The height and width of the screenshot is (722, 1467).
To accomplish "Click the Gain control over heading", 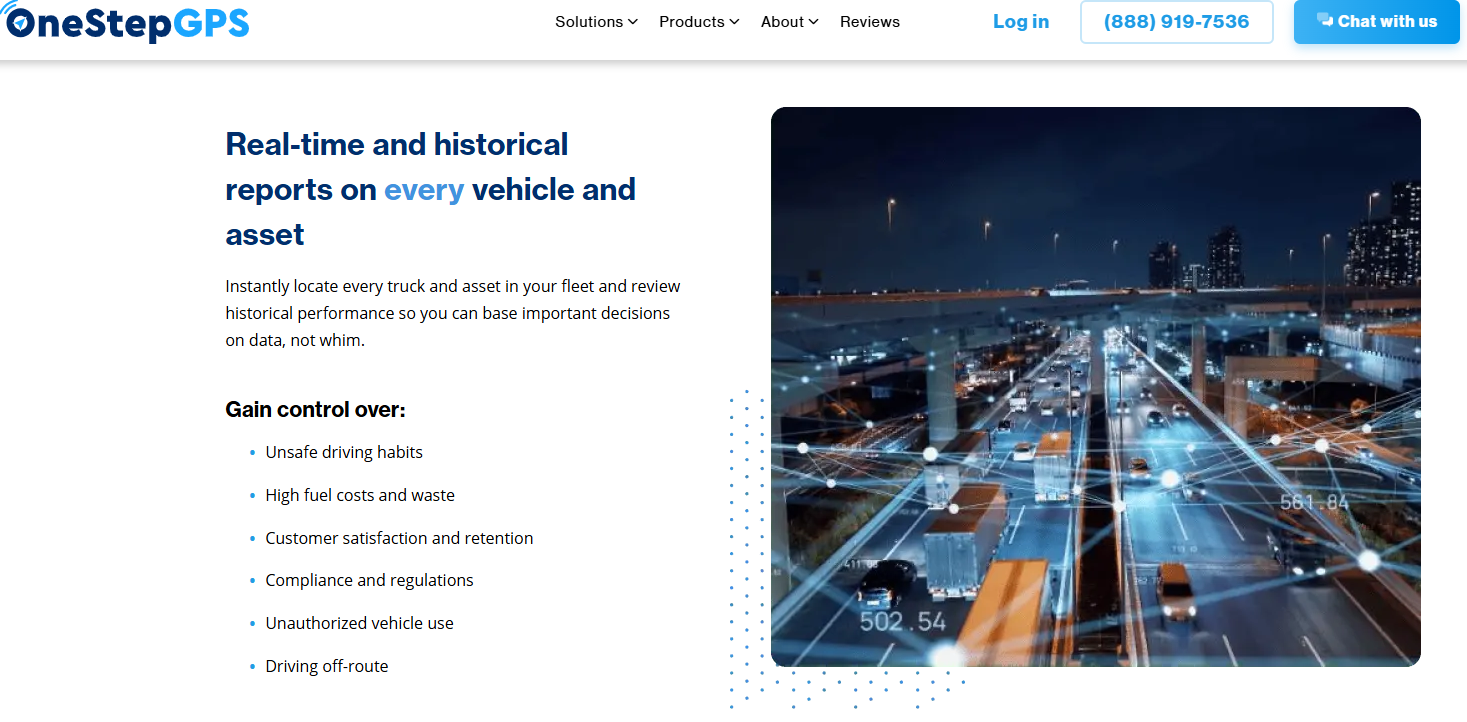I will (315, 410).
